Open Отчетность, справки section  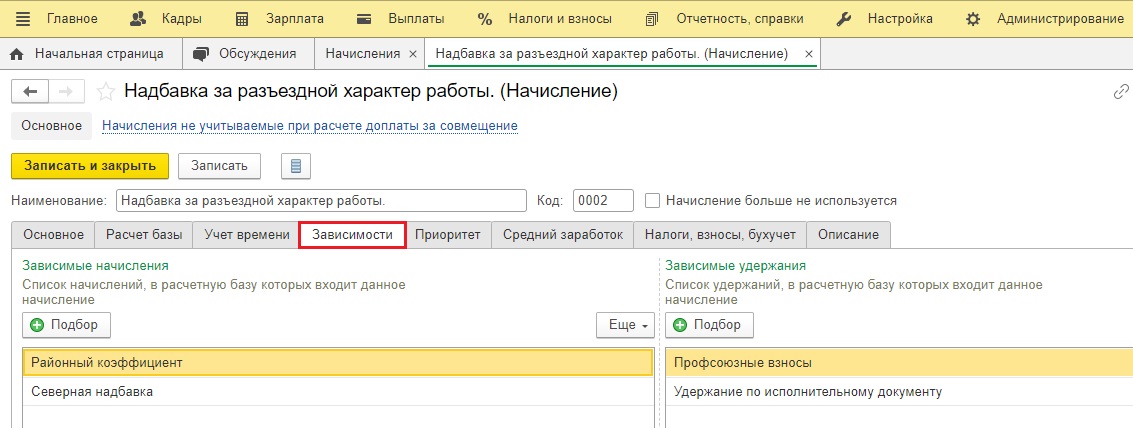pos(739,19)
